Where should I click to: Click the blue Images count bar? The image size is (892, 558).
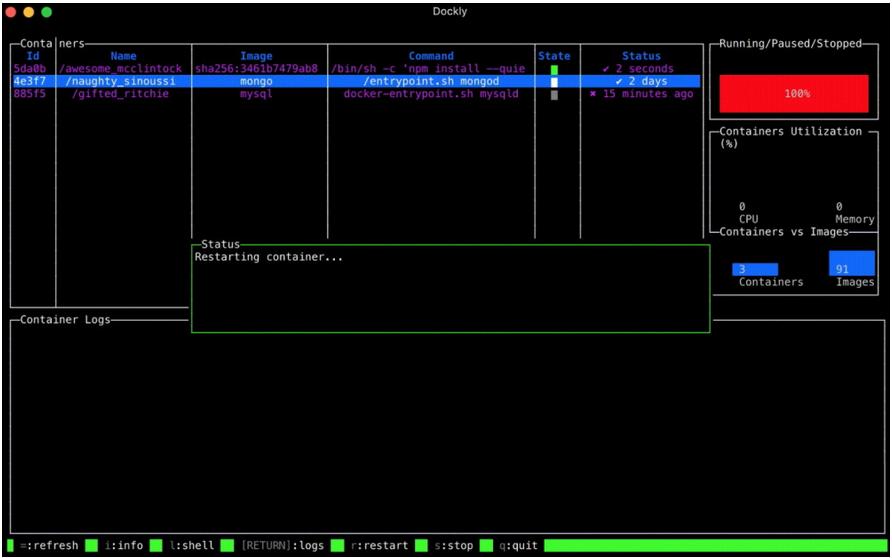click(851, 264)
